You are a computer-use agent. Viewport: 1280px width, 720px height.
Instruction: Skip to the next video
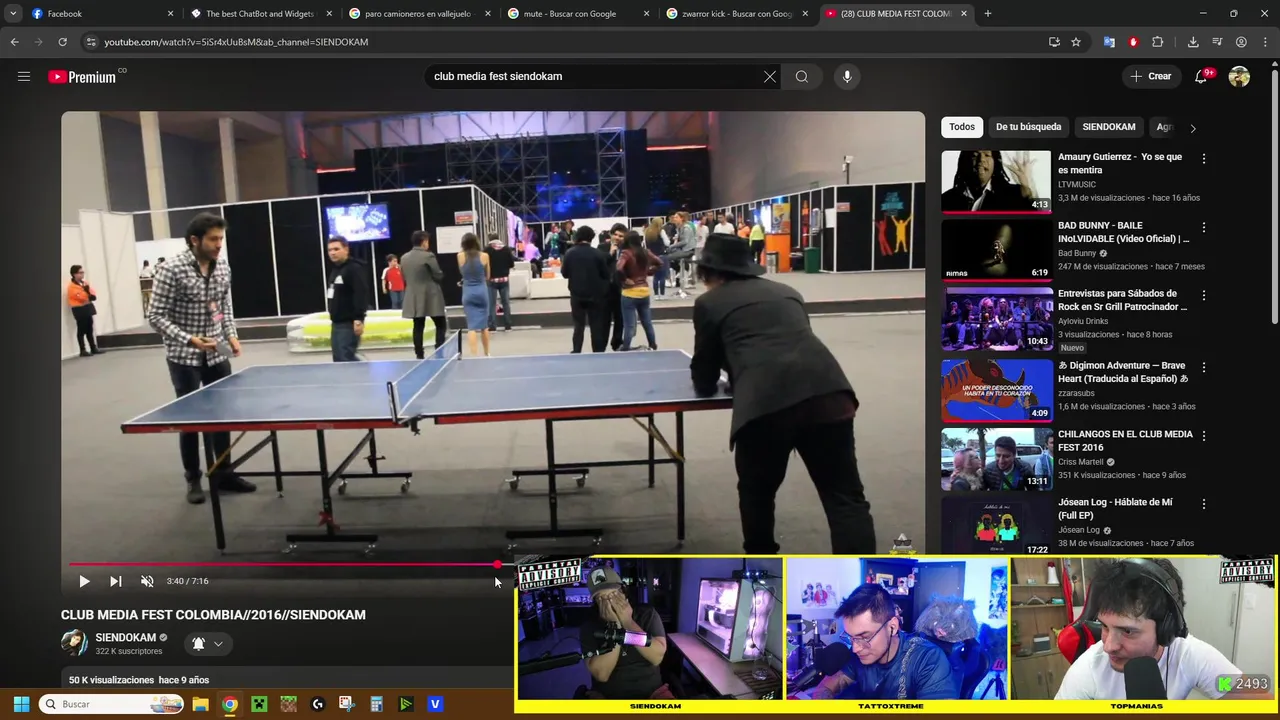[116, 581]
